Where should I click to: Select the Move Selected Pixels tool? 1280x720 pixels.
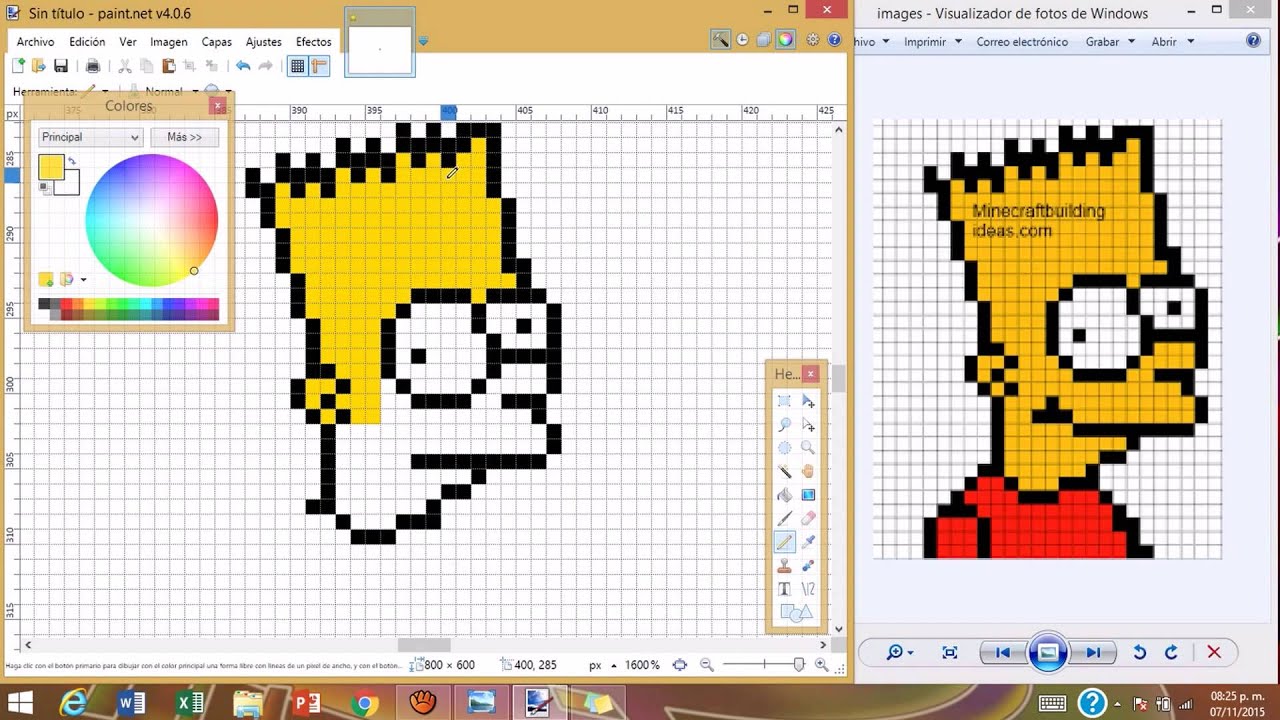tap(808, 401)
